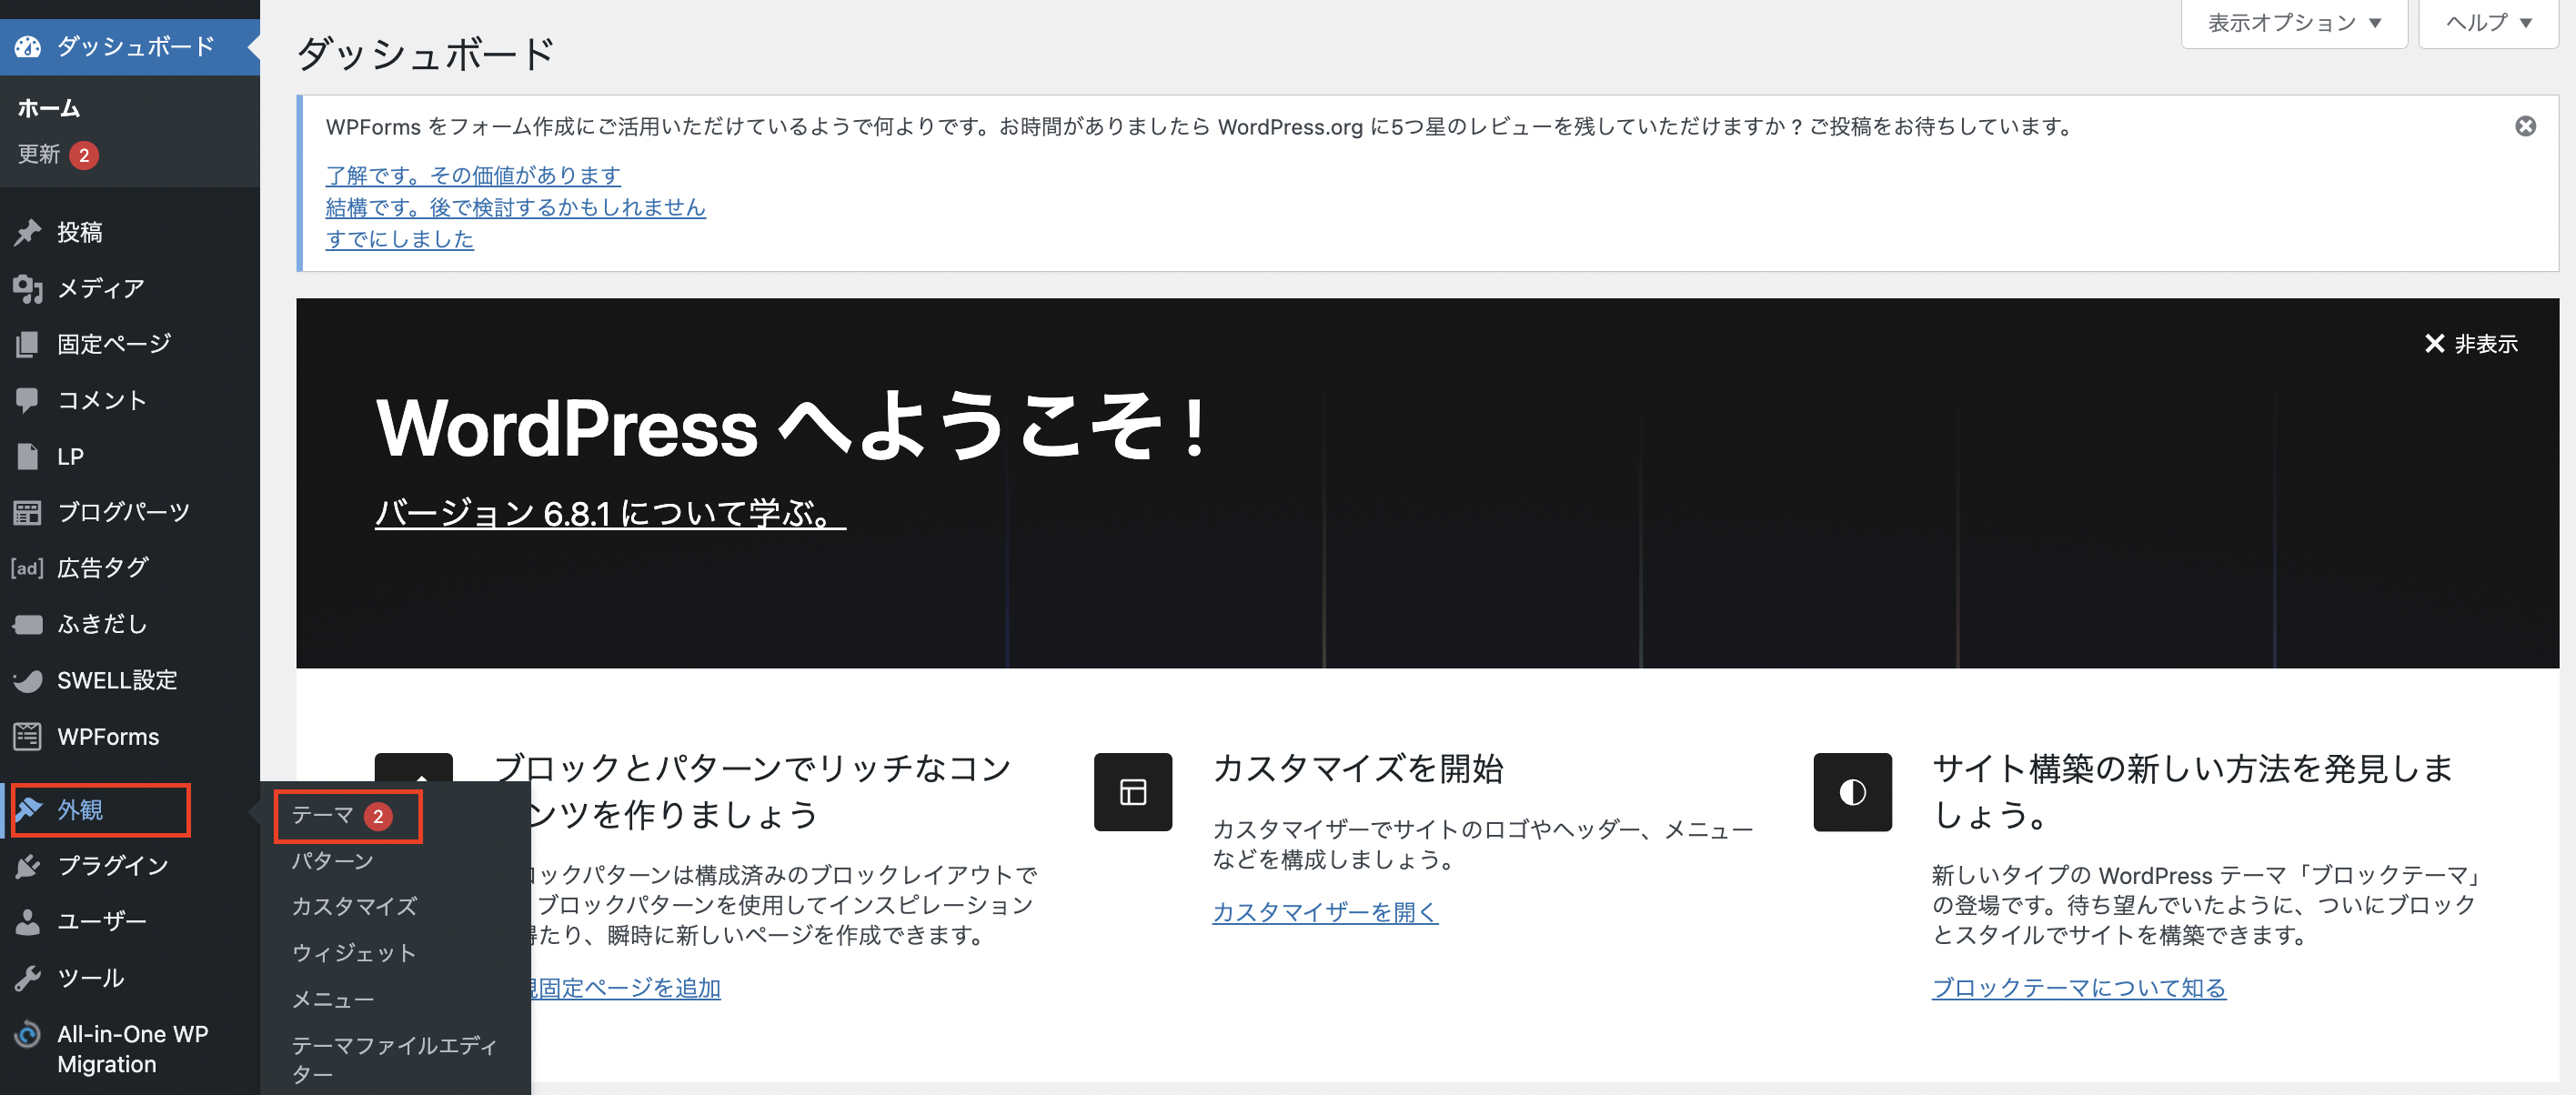Open 更新 with 2 pending updates
The width and height of the screenshot is (2576, 1095).
[58, 155]
